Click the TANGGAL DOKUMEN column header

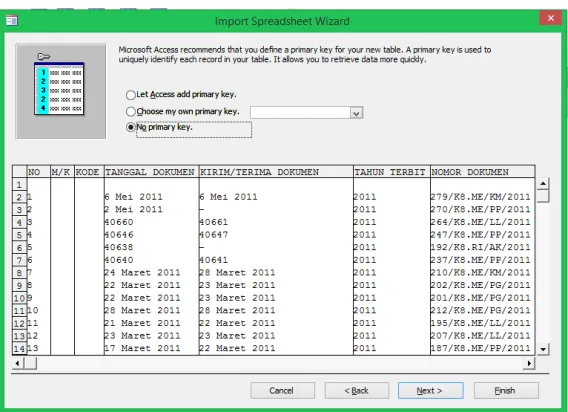pyautogui.click(x=151, y=172)
